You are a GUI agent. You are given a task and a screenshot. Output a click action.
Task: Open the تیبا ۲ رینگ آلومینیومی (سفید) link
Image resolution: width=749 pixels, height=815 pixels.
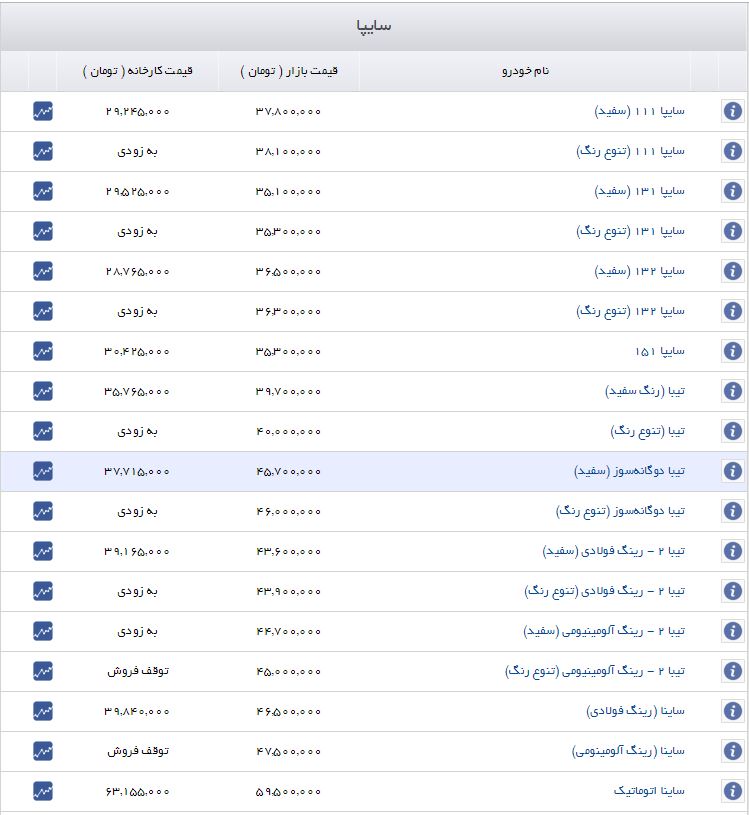tap(604, 632)
